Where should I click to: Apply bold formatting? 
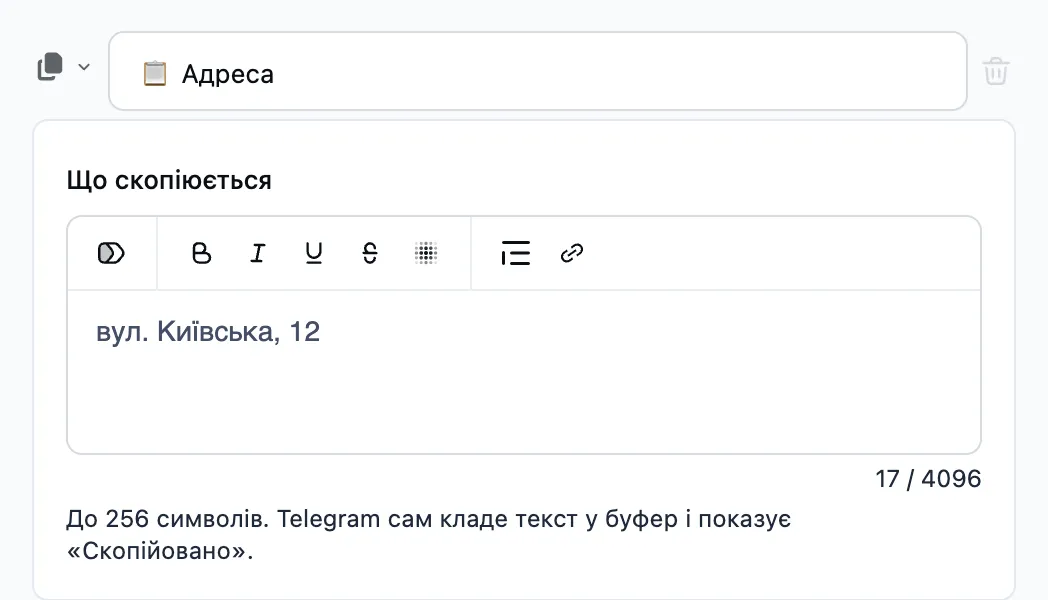(x=201, y=253)
